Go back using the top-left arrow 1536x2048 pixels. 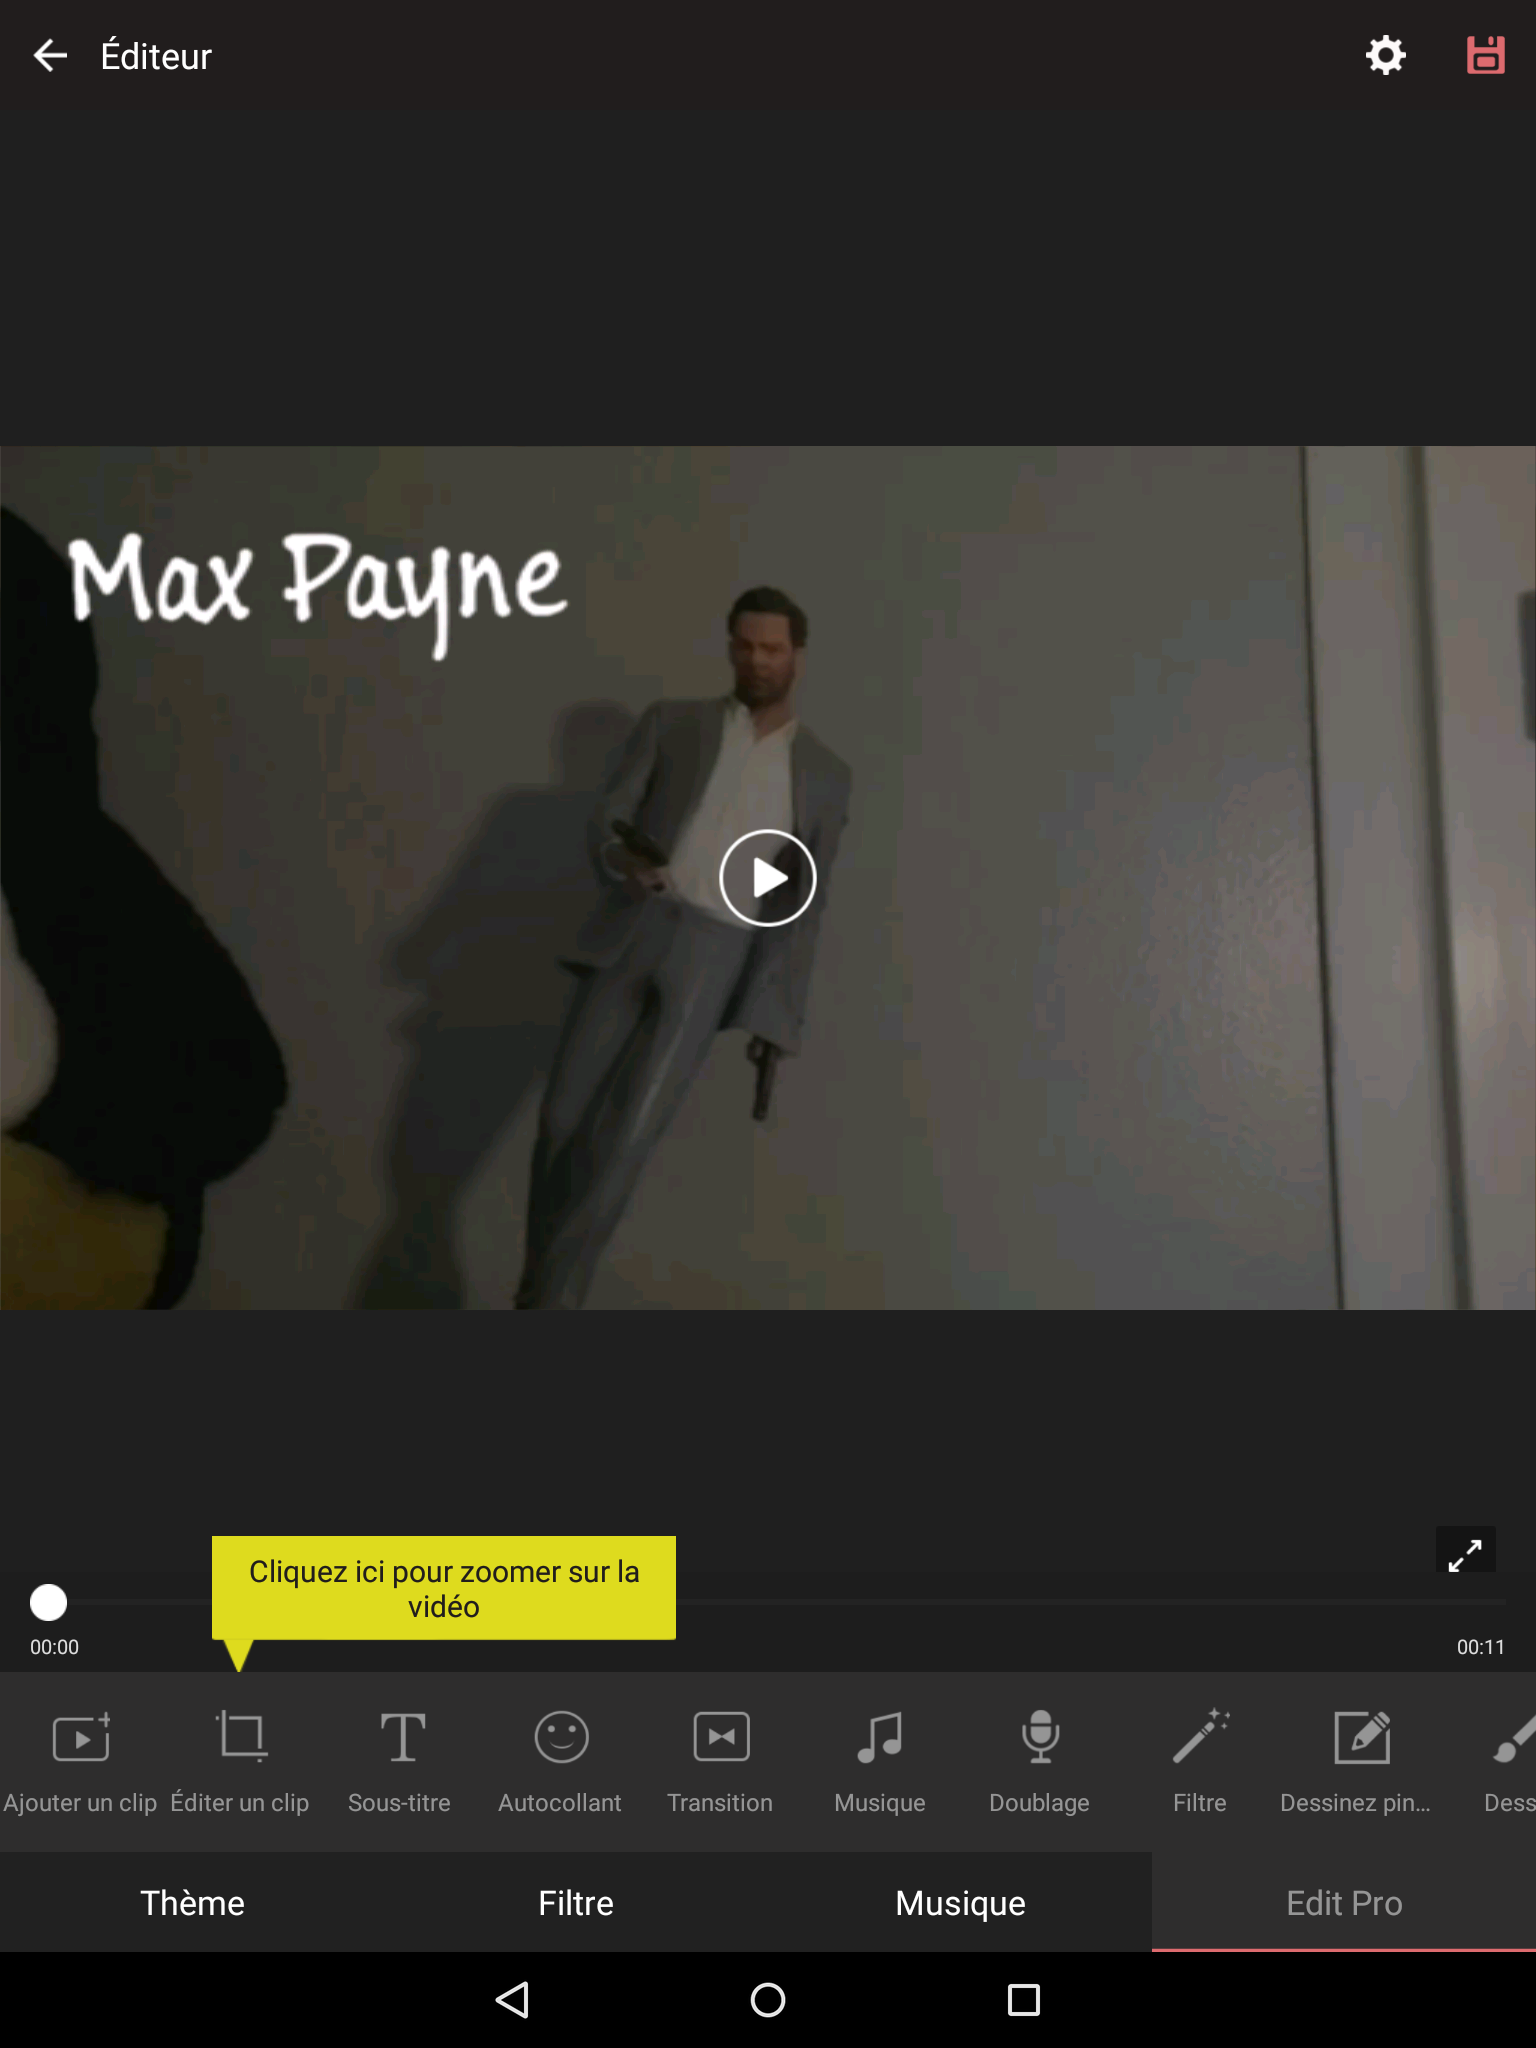tap(50, 56)
